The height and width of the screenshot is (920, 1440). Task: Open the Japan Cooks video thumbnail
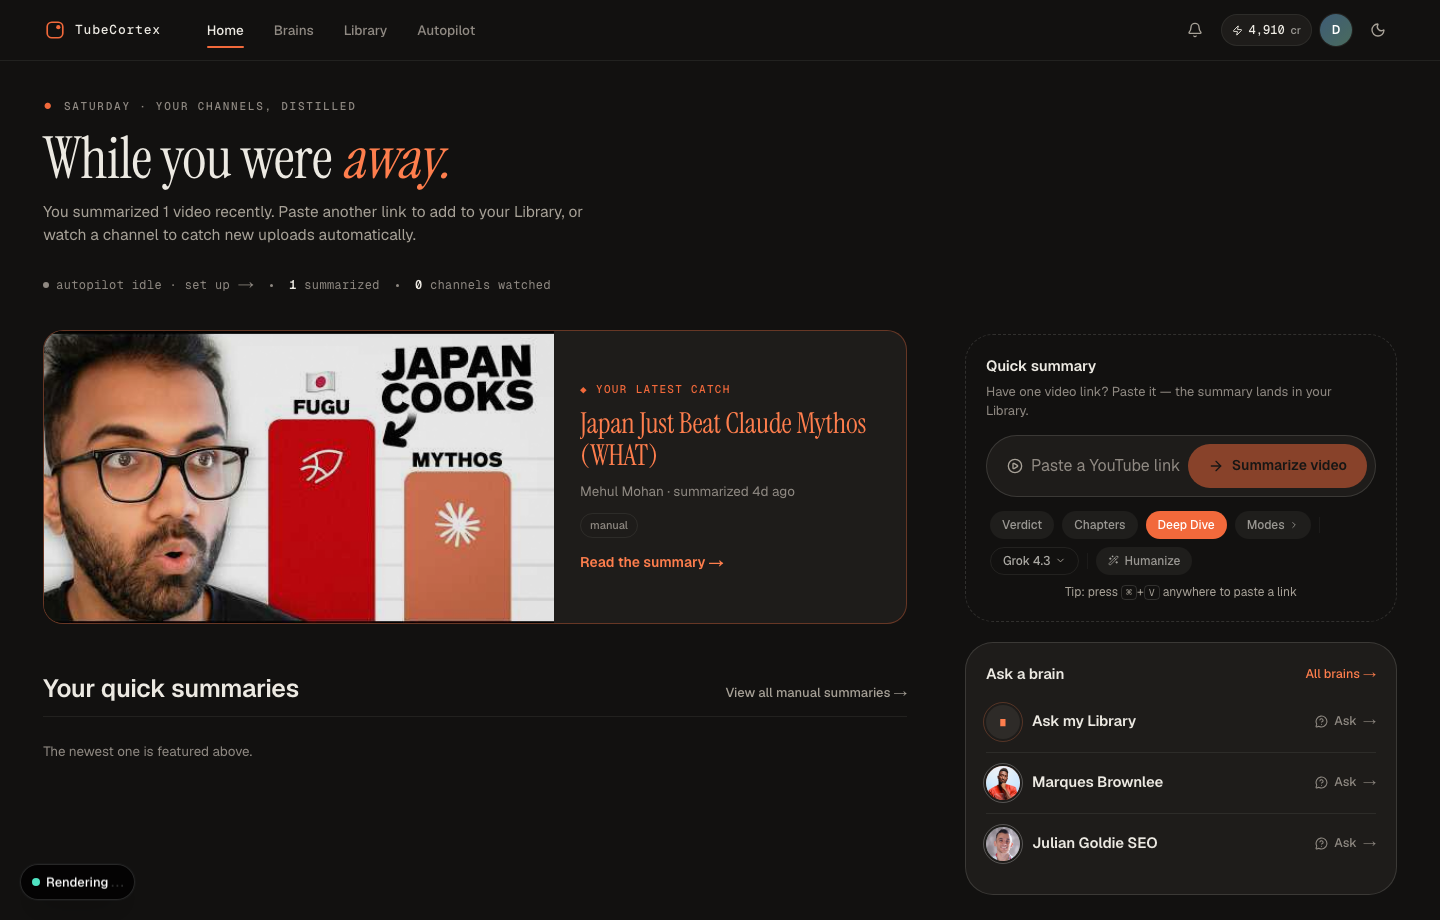(299, 477)
